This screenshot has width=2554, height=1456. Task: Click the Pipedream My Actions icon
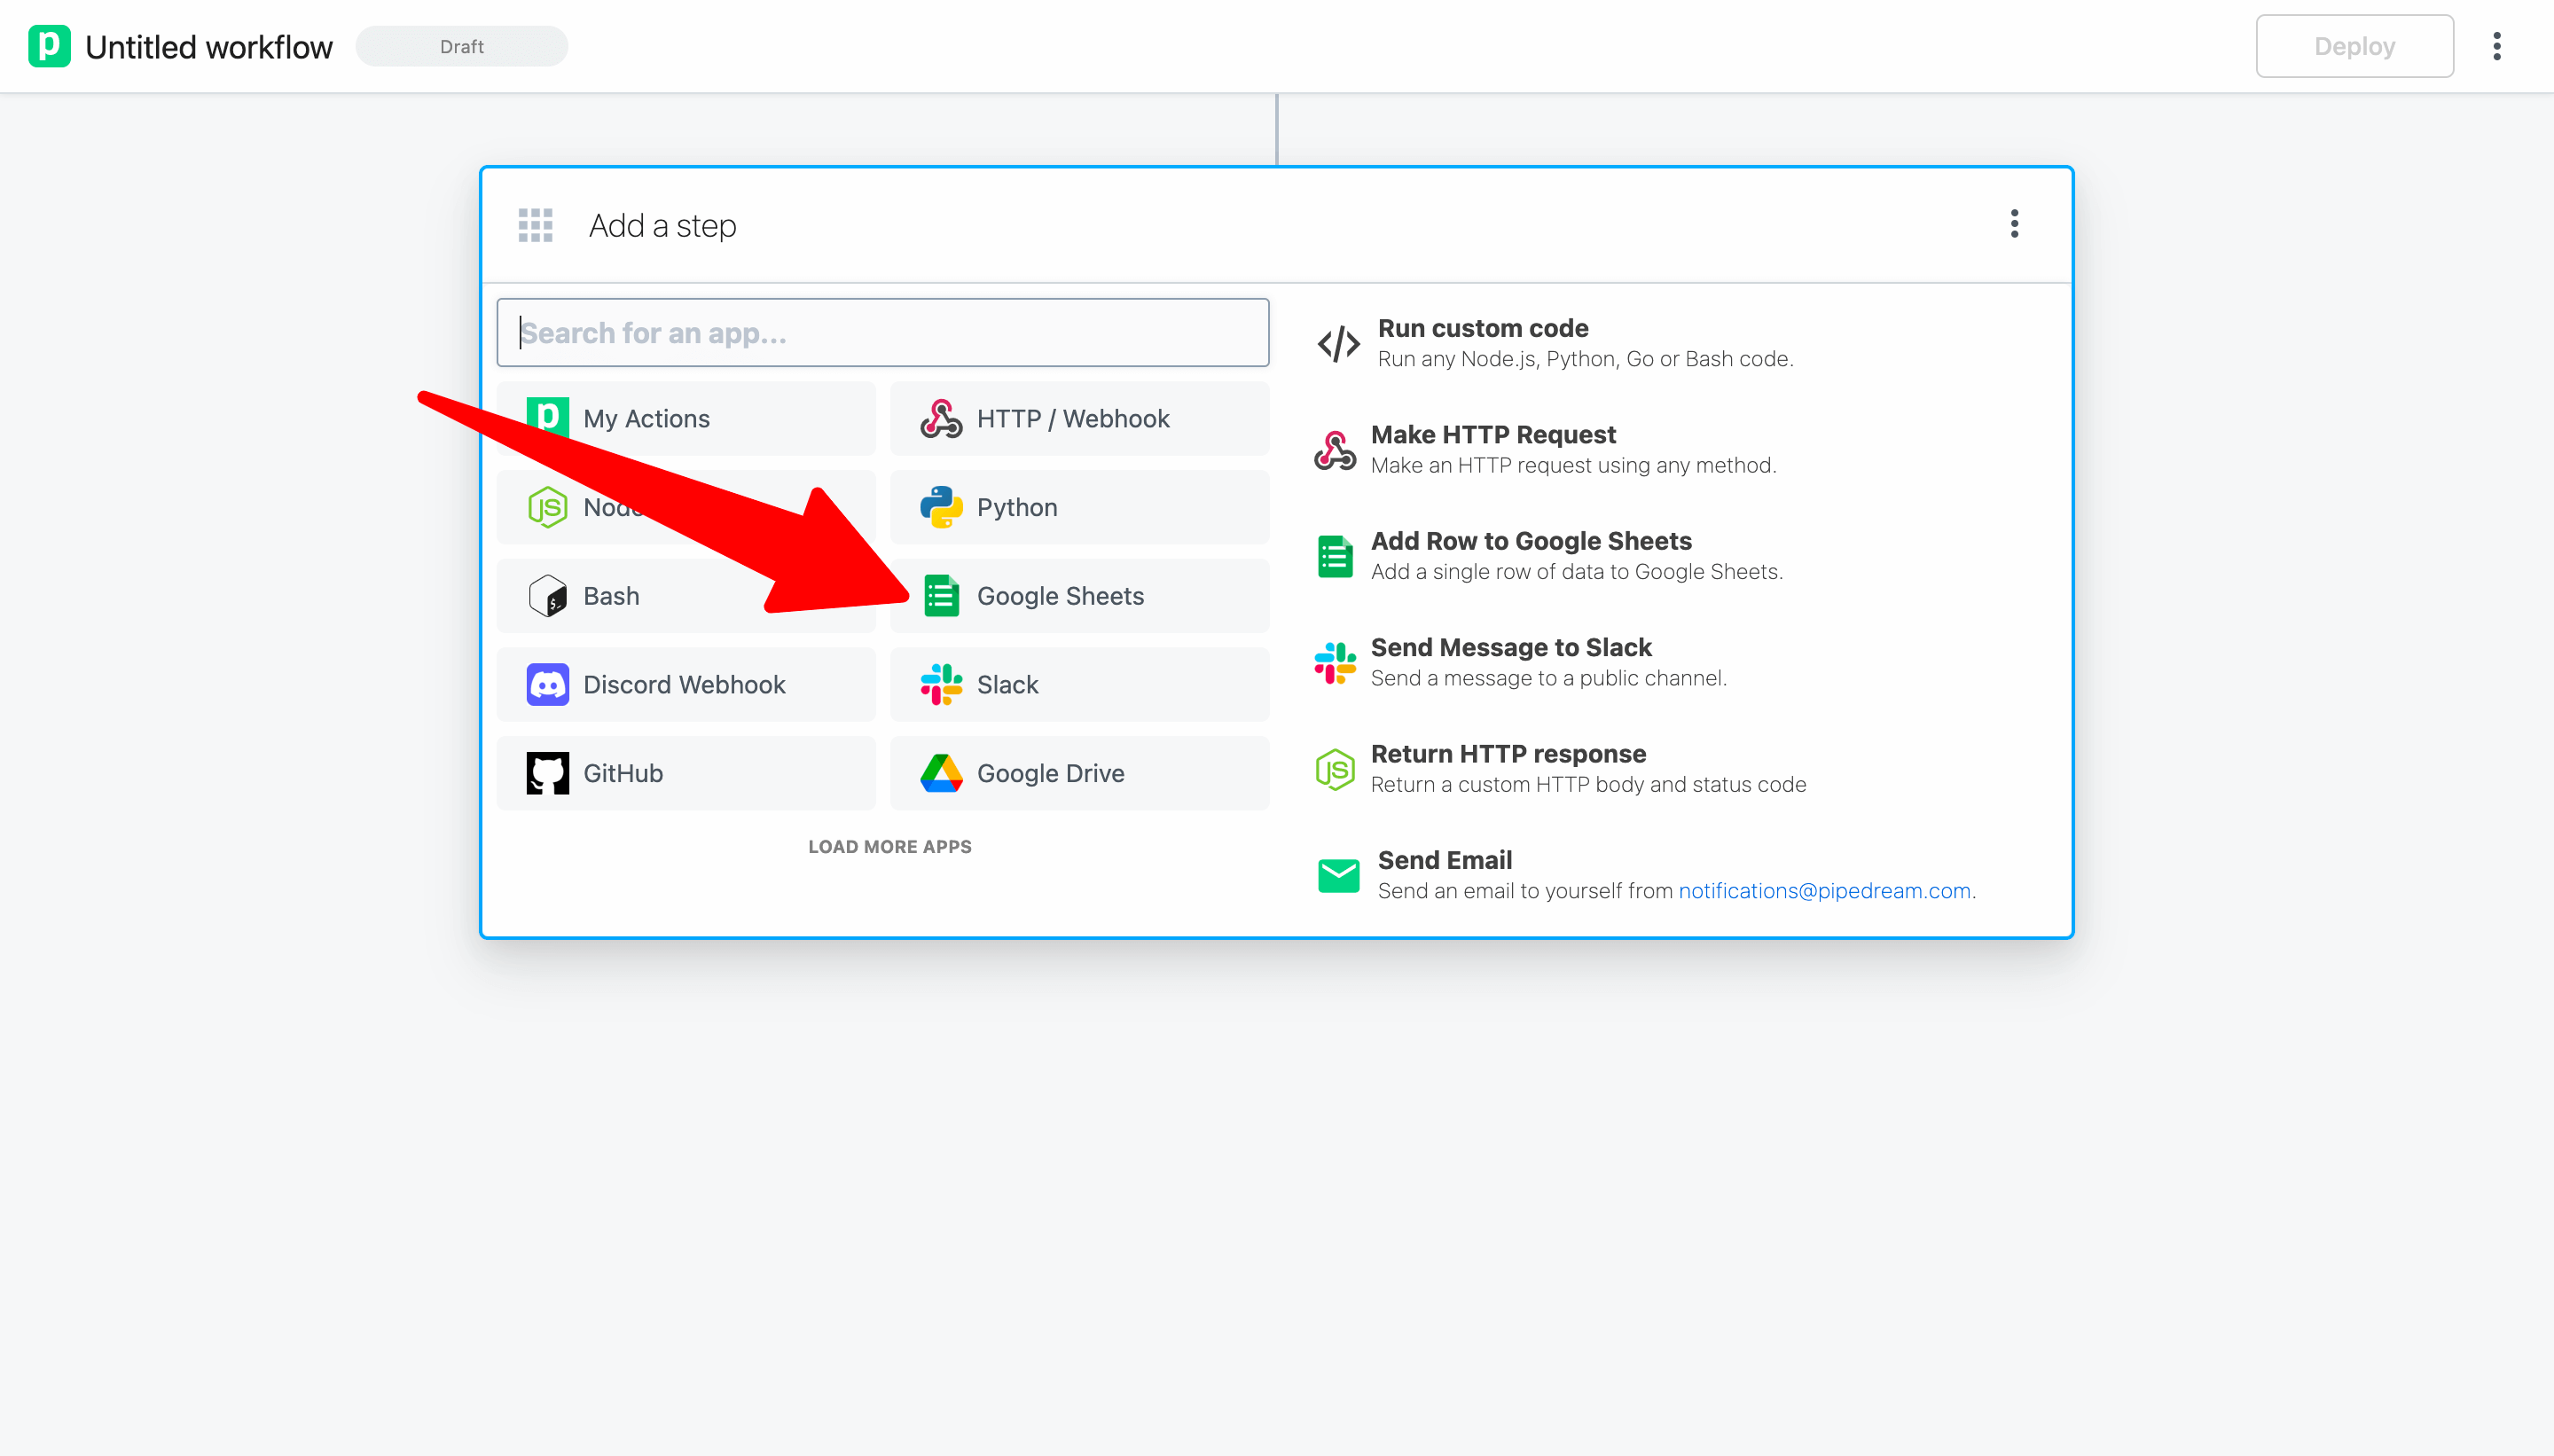[x=547, y=416]
